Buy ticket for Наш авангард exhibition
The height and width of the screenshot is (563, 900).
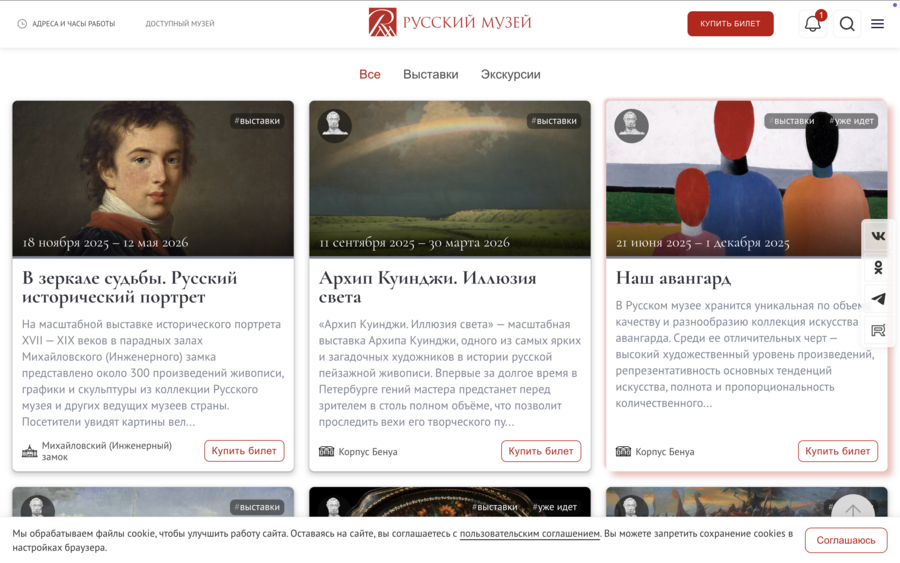coord(837,451)
